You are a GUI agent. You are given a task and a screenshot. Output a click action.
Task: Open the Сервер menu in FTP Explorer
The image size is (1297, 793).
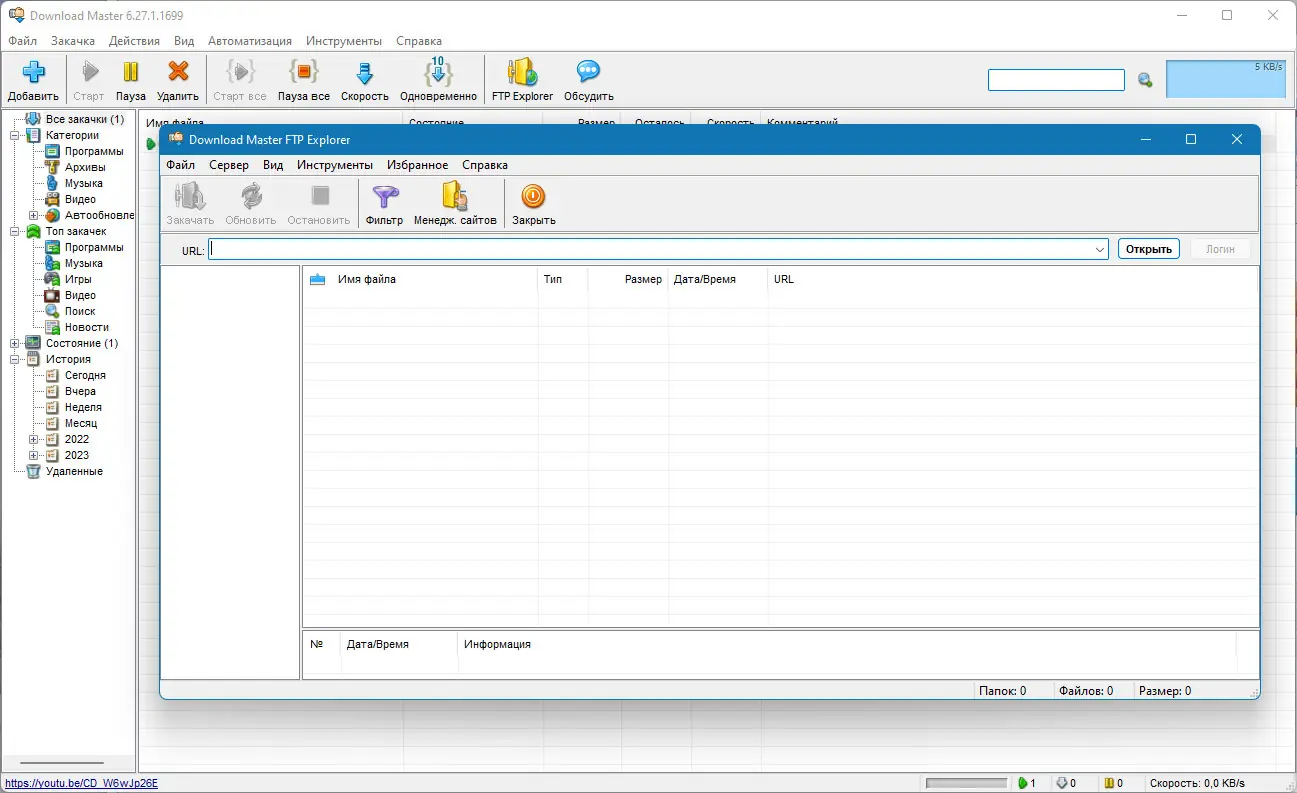(x=229, y=165)
